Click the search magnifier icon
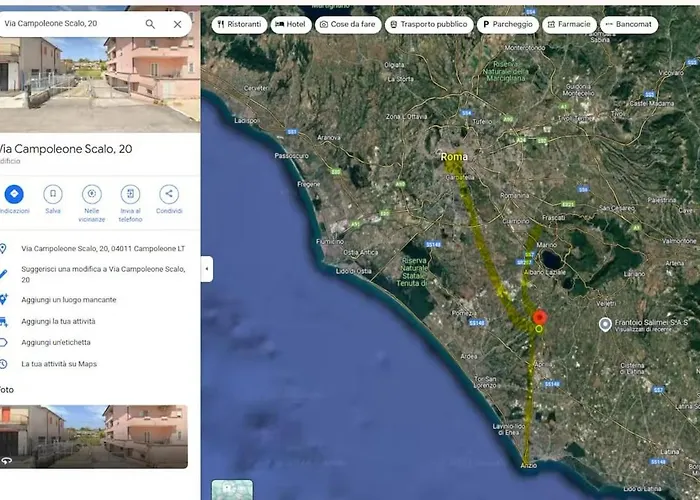The image size is (700, 500). (150, 24)
